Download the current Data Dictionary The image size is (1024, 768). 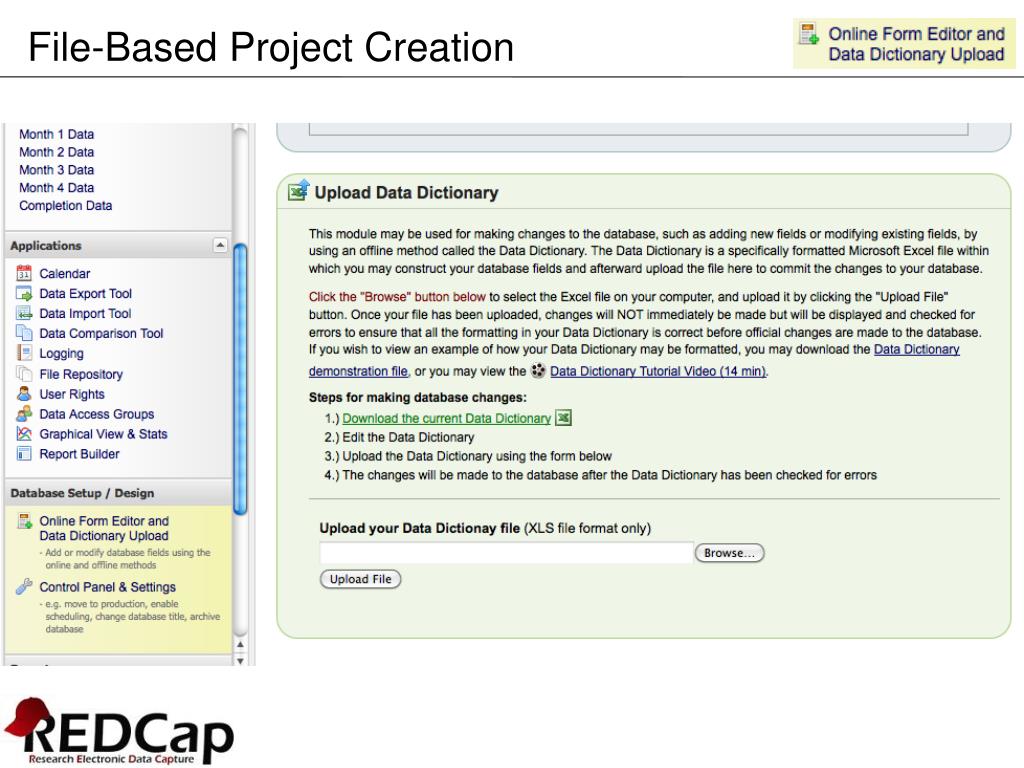pyautogui.click(x=447, y=418)
